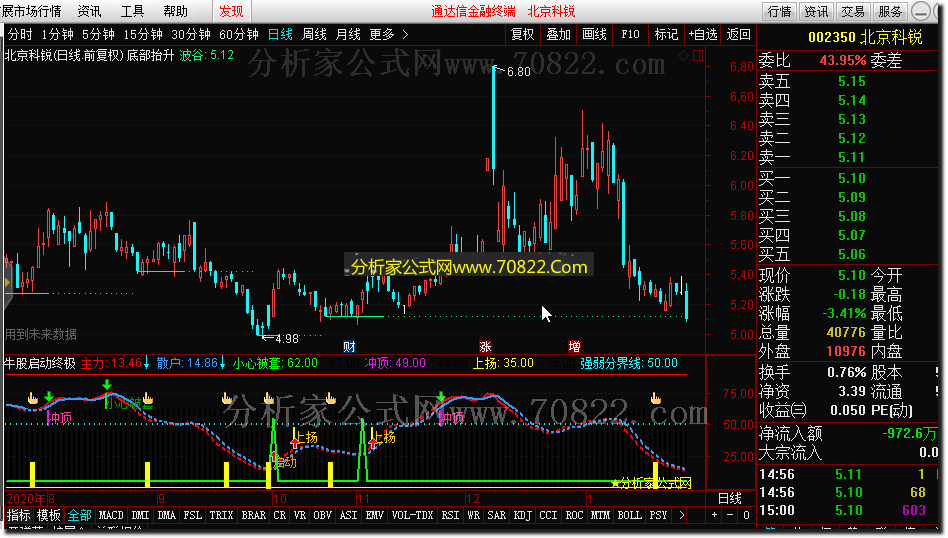Click the 画线 draw line button
This screenshot has height=538, width=948.
594,34
